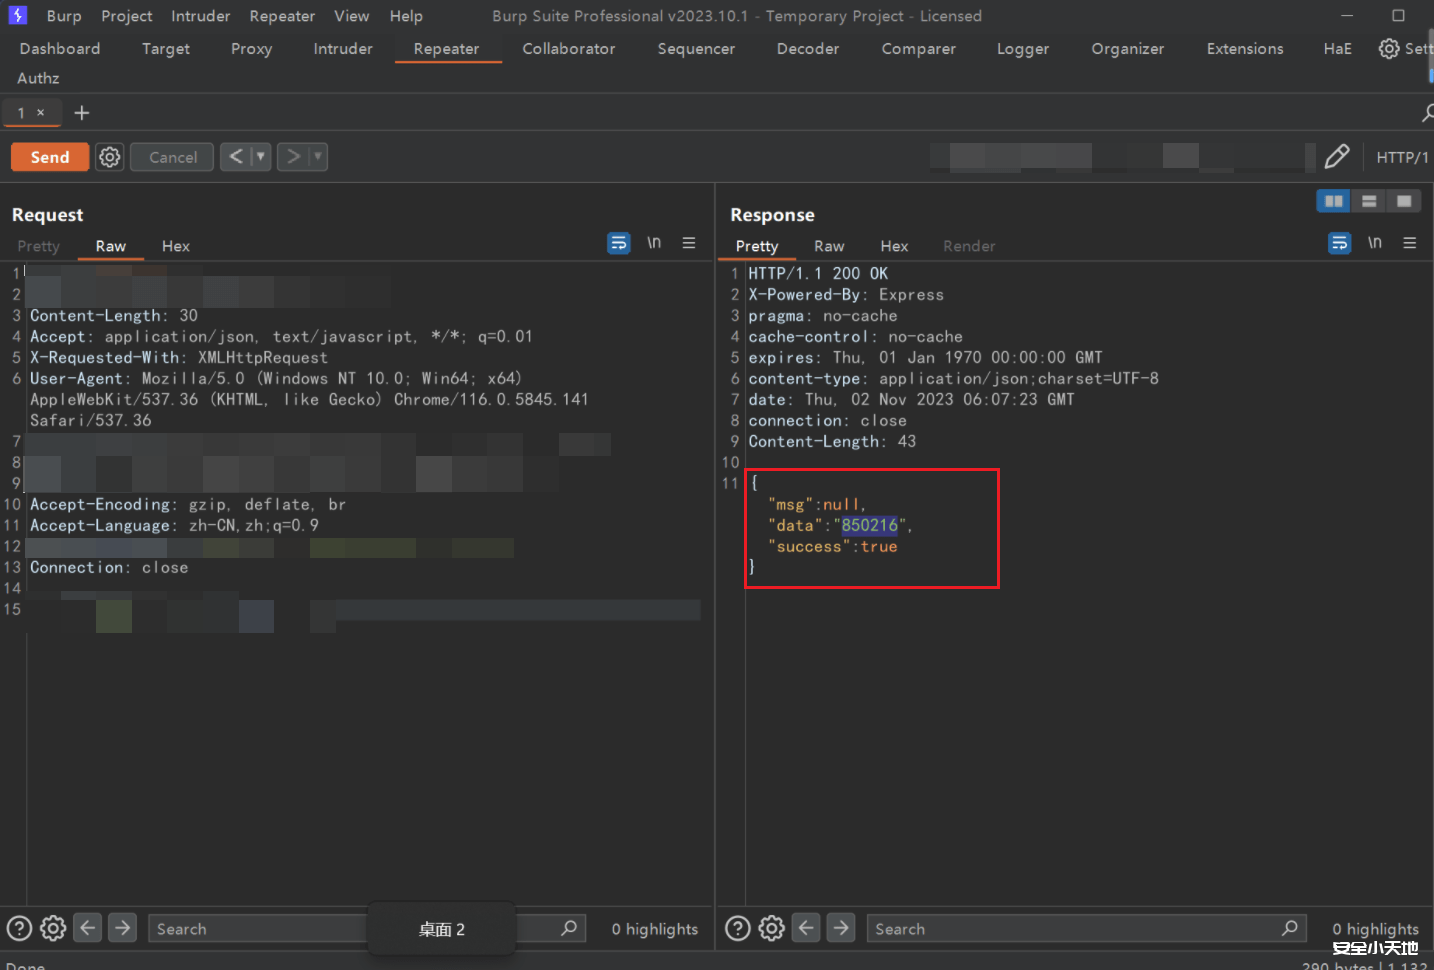Switch to side-by-side layout view
This screenshot has height=970, width=1434.
1333,201
